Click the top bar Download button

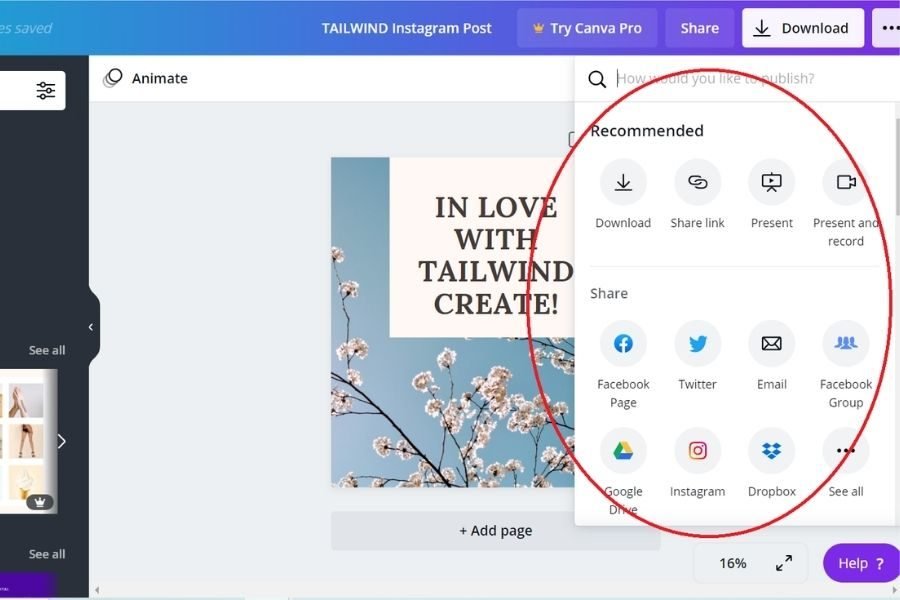802,28
